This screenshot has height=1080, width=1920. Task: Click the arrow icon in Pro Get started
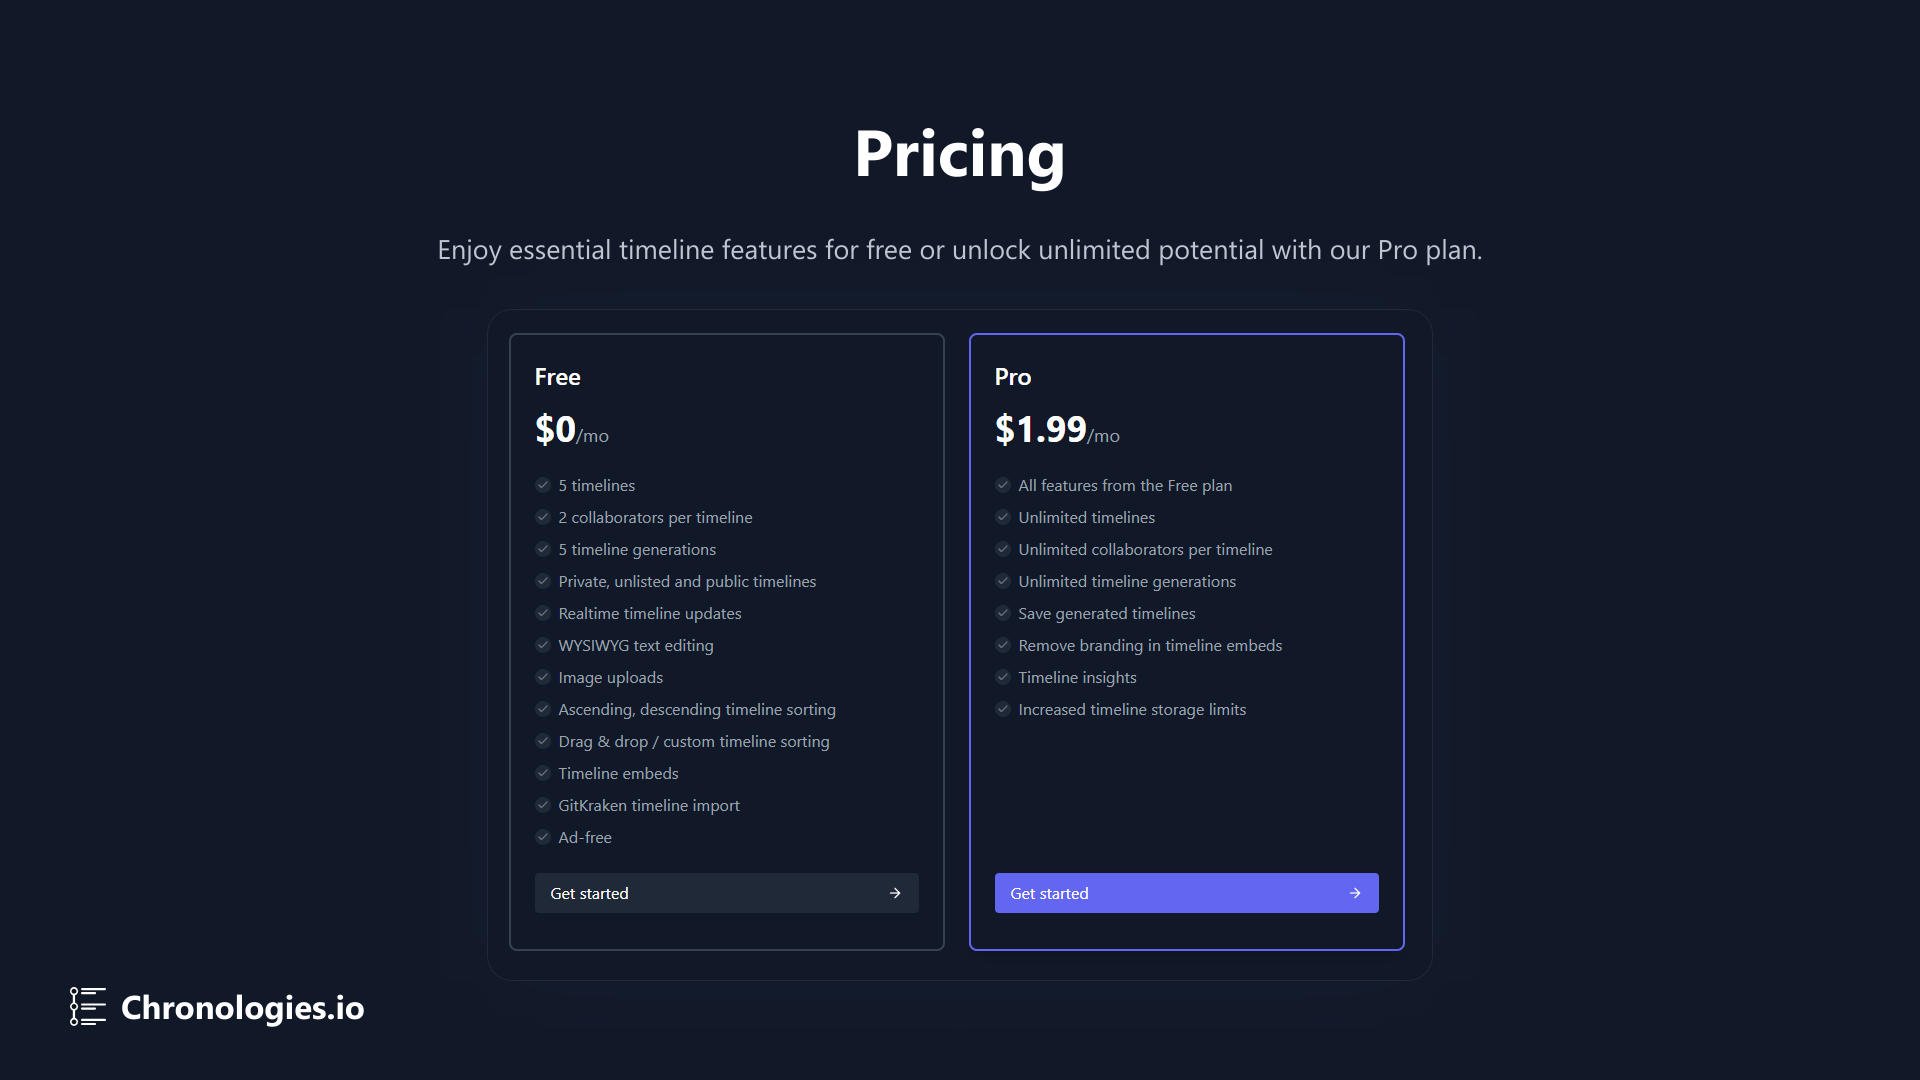pyautogui.click(x=1355, y=893)
